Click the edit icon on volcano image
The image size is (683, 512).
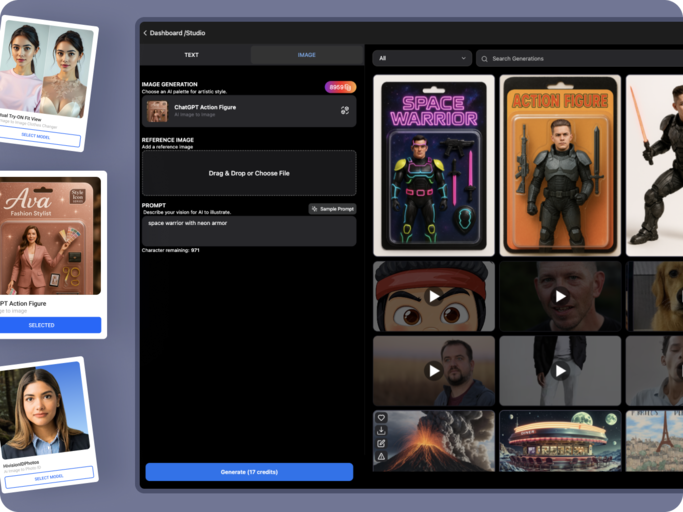click(381, 444)
